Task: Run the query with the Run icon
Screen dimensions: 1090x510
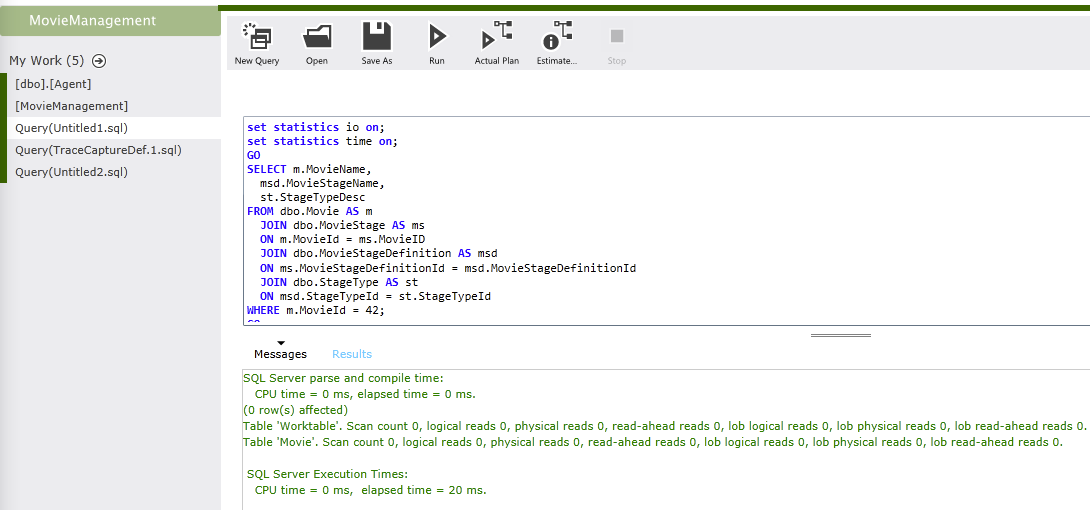Action: [x=437, y=43]
